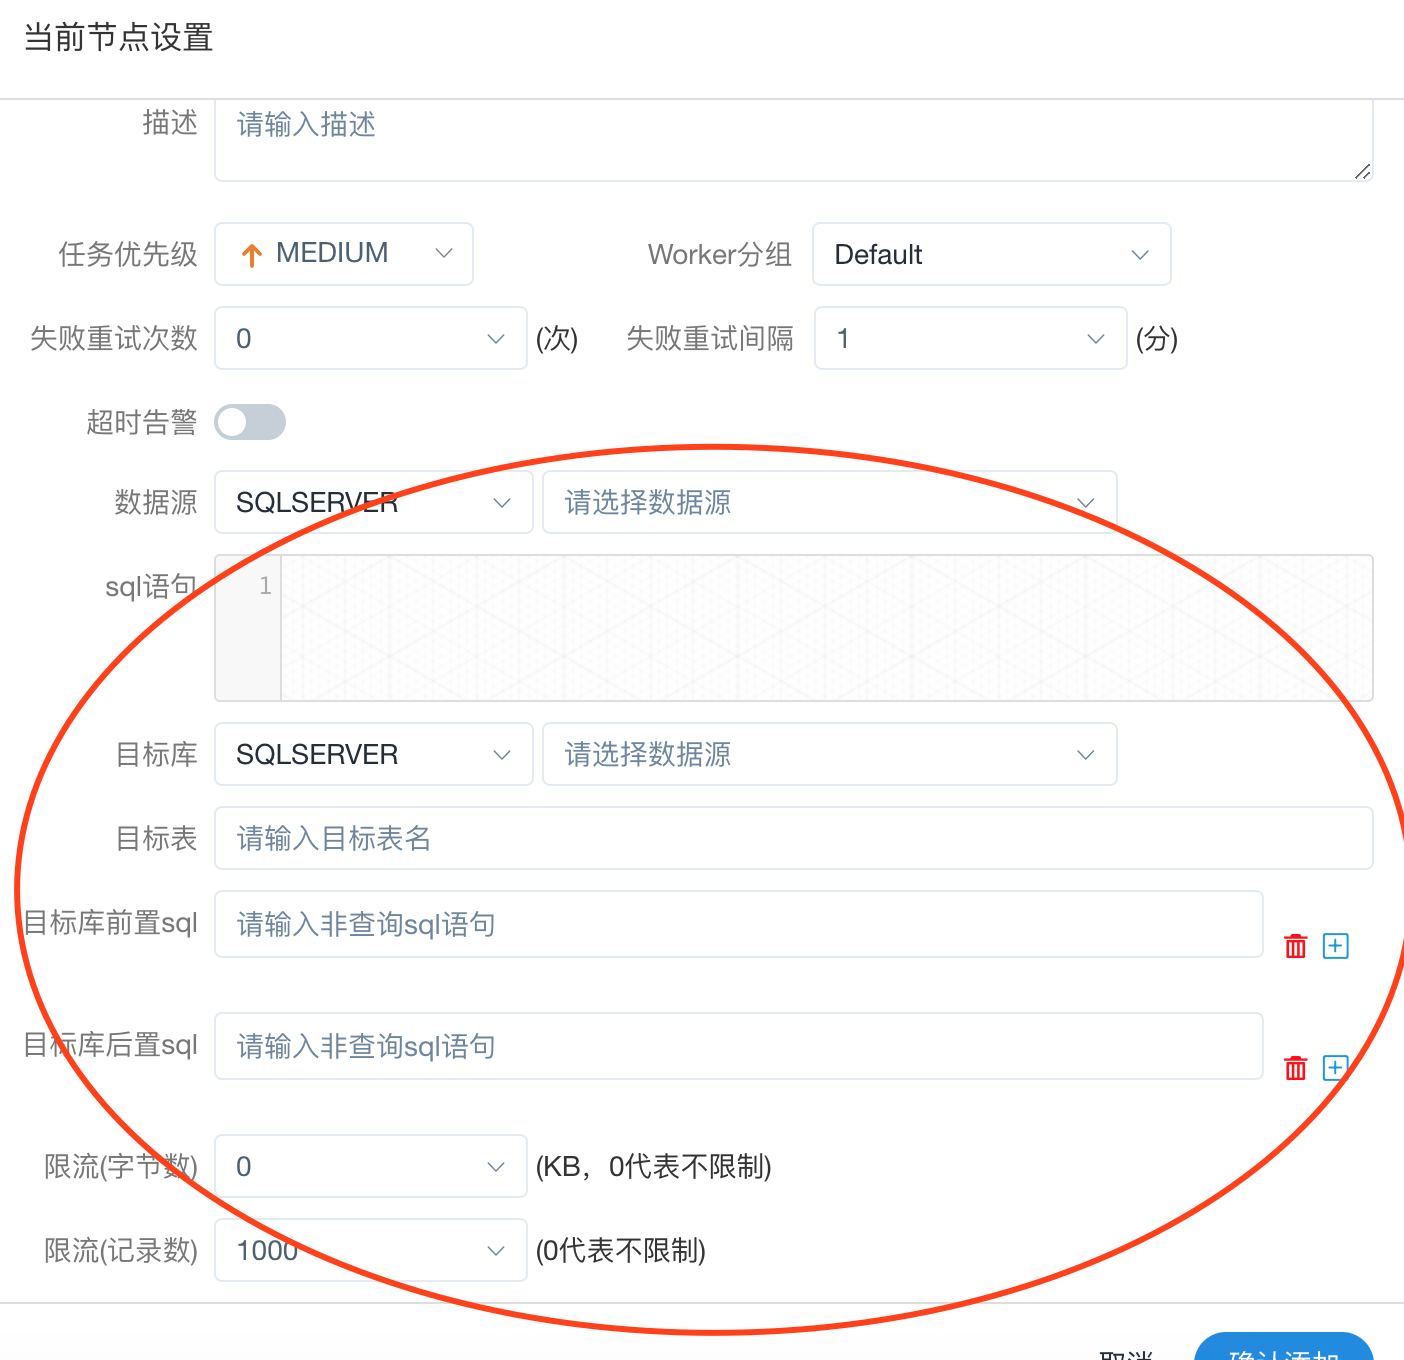Add a 目标库前置sql row with plus icon
1404x1360 pixels.
pyautogui.click(x=1336, y=946)
